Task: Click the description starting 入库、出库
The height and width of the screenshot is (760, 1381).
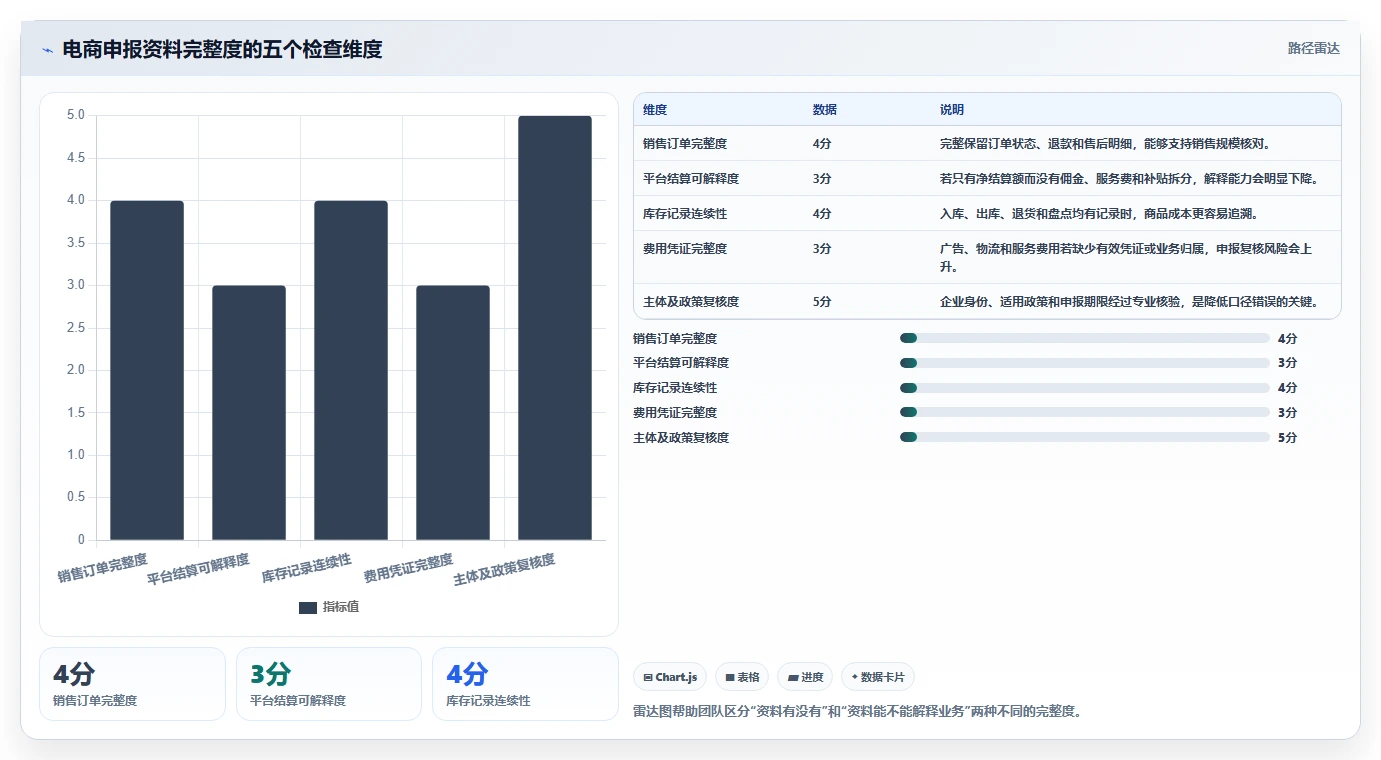Action: (1099, 214)
